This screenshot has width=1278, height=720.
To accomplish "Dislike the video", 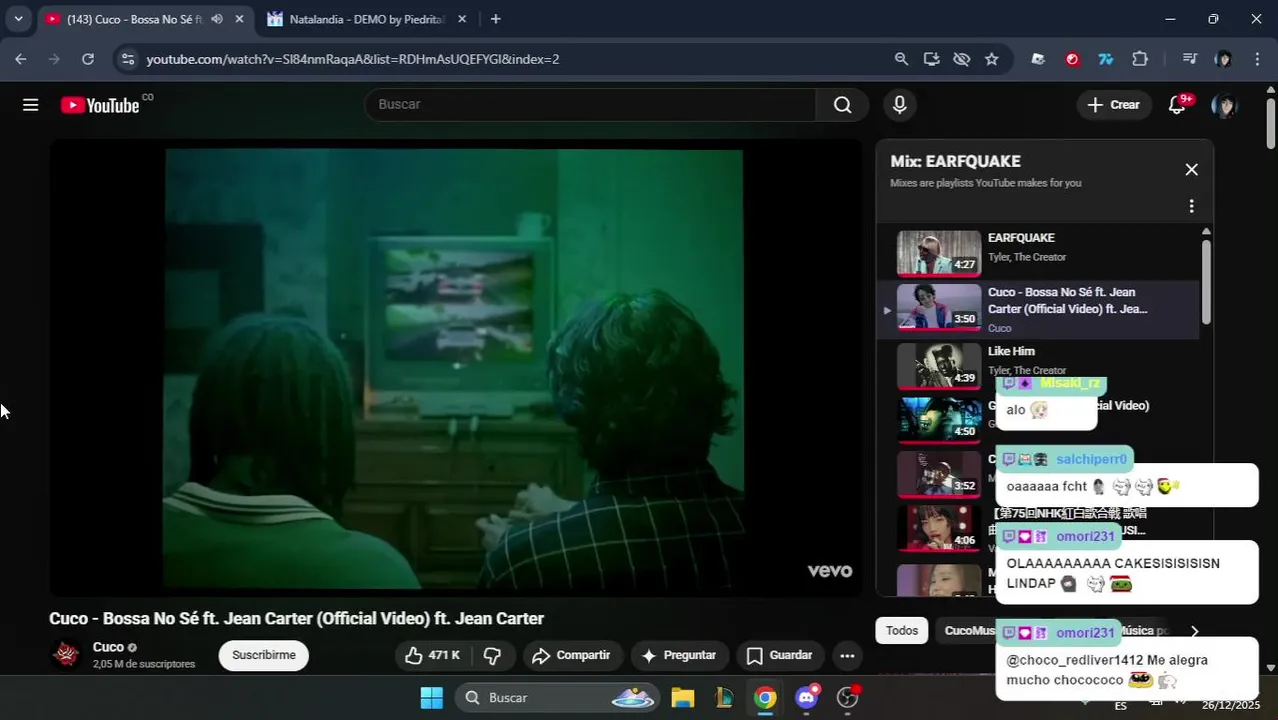I will tap(492, 656).
